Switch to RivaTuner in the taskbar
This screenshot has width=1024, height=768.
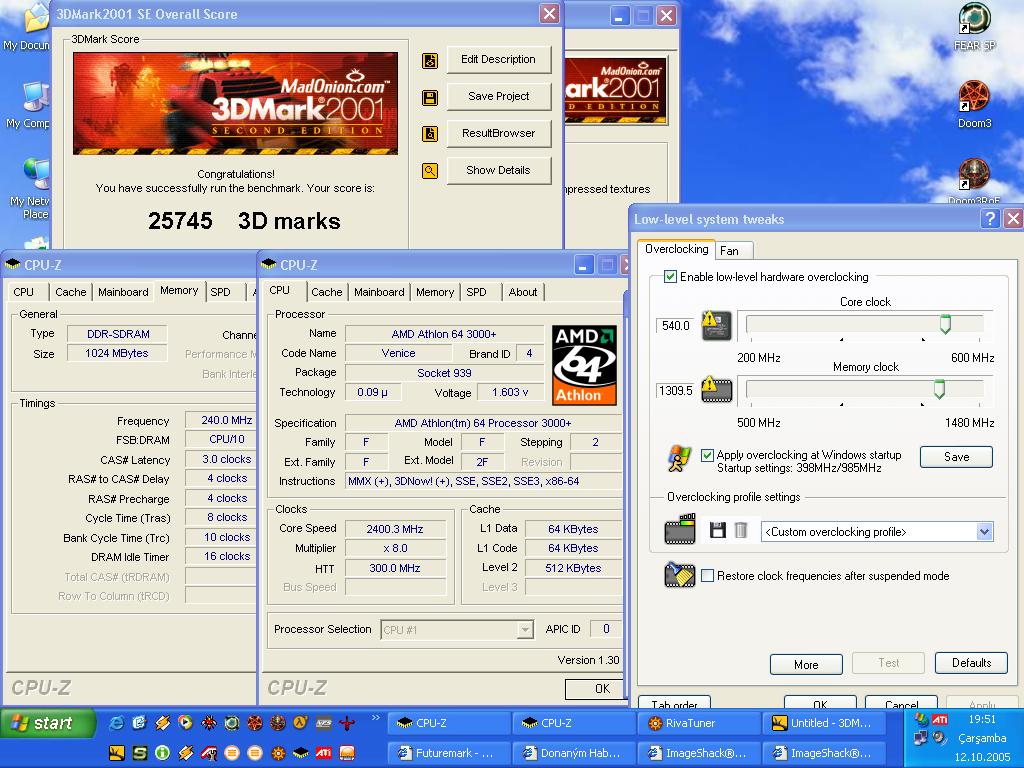698,723
